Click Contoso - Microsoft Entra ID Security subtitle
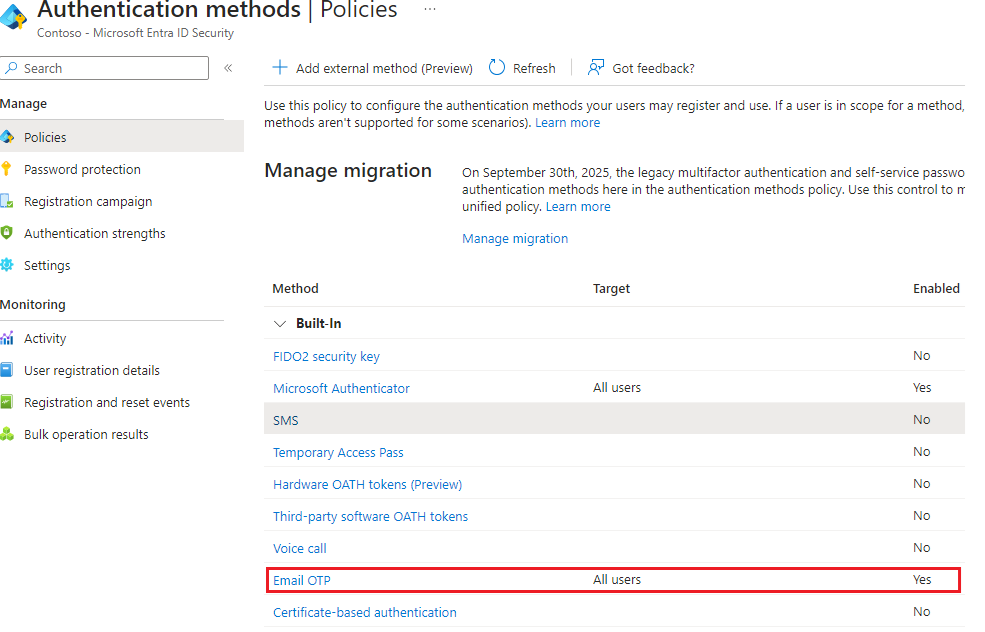Image resolution: width=985 pixels, height=632 pixels. click(x=135, y=33)
